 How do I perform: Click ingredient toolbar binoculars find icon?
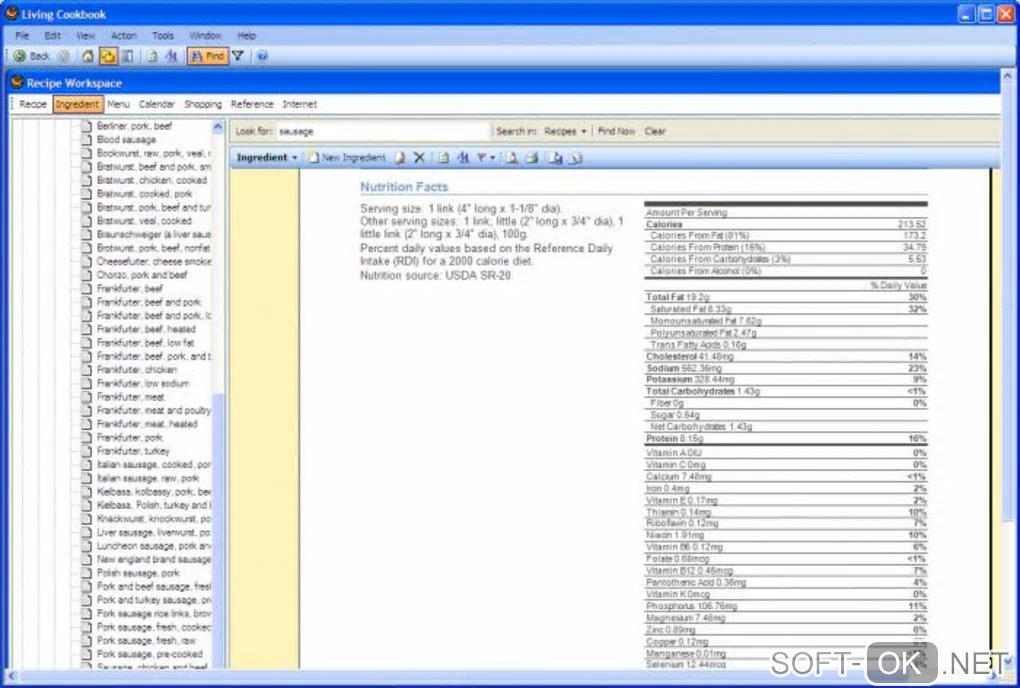(x=463, y=157)
